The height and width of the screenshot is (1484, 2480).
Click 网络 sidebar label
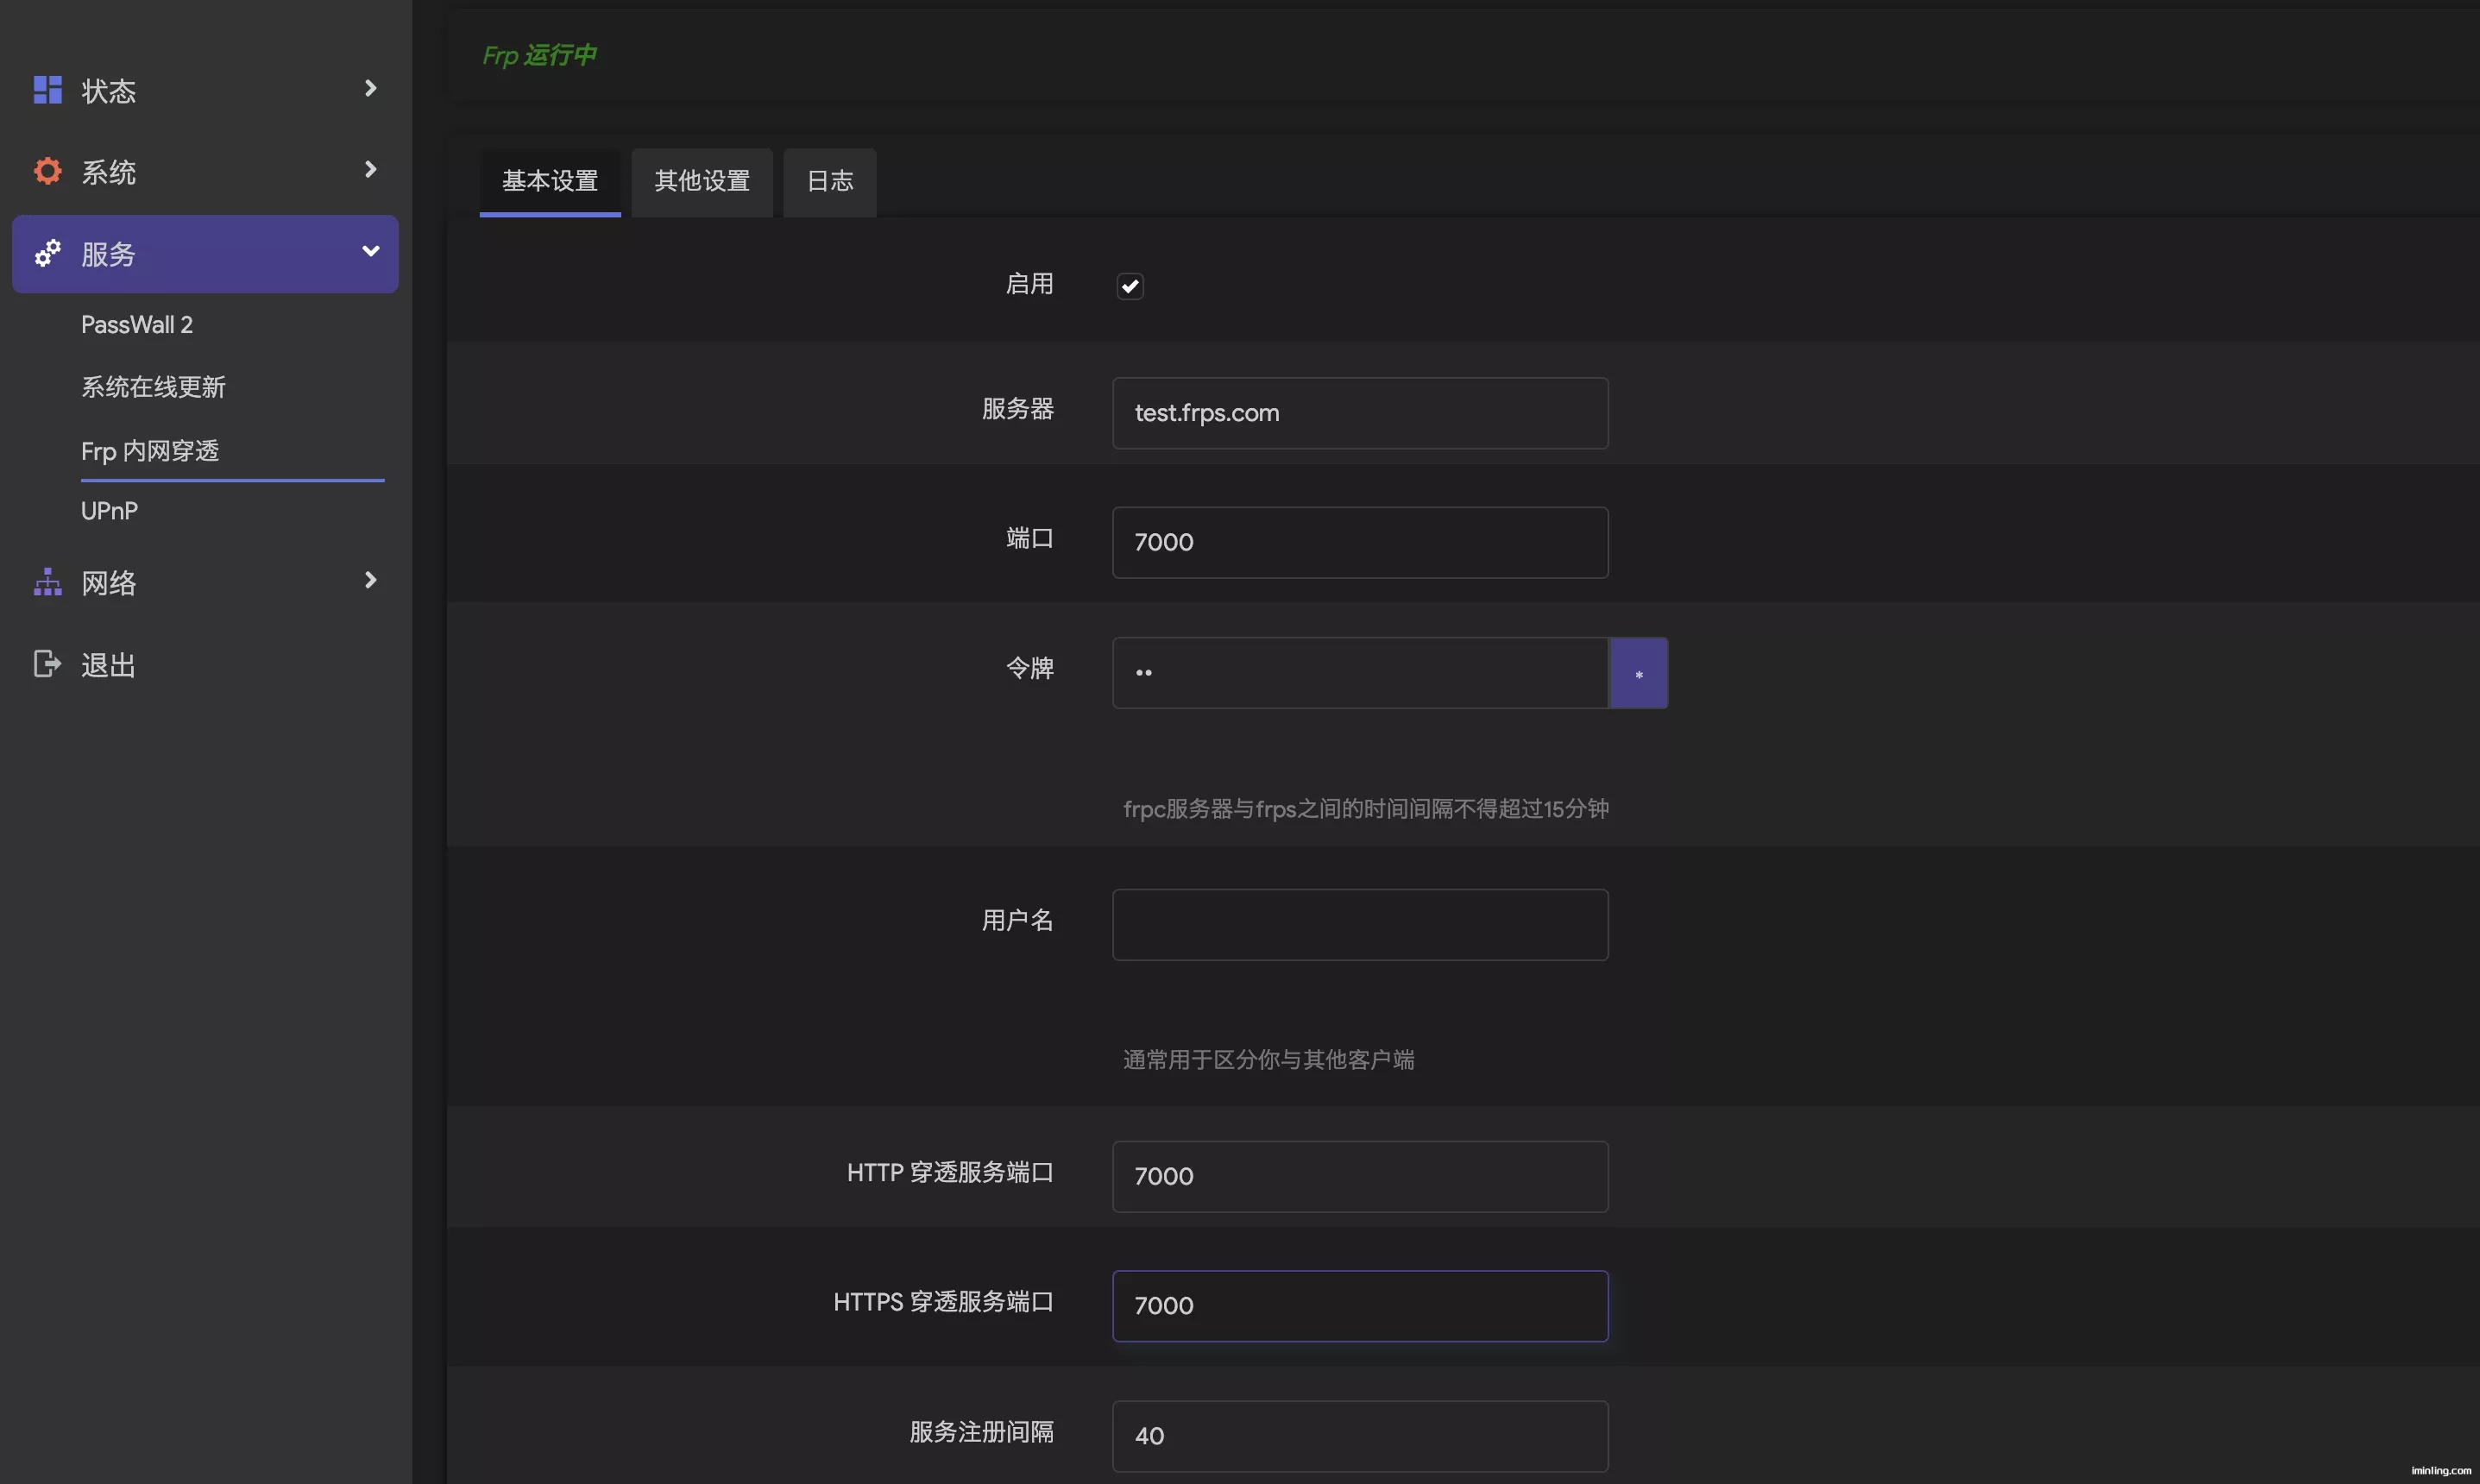tap(108, 583)
